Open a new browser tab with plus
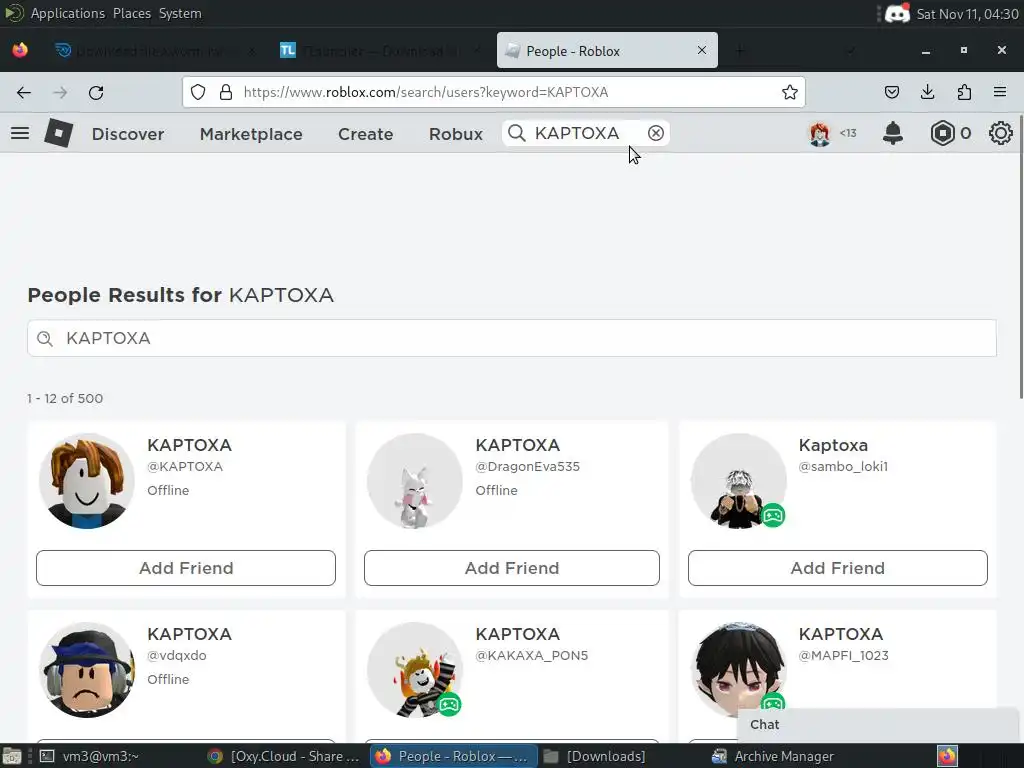 pyautogui.click(x=740, y=50)
